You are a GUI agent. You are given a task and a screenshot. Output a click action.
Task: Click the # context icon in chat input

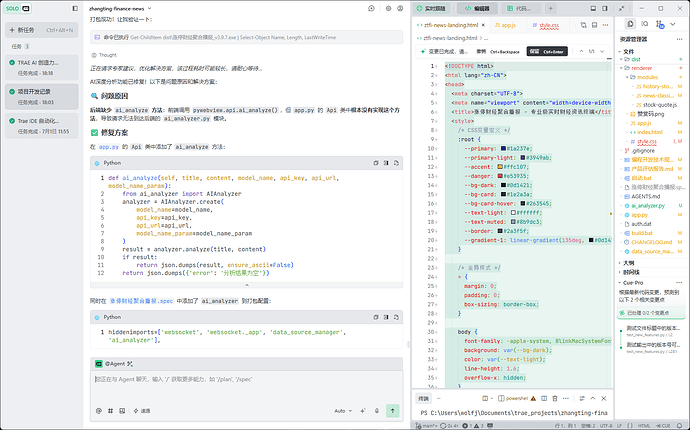[x=110, y=411]
